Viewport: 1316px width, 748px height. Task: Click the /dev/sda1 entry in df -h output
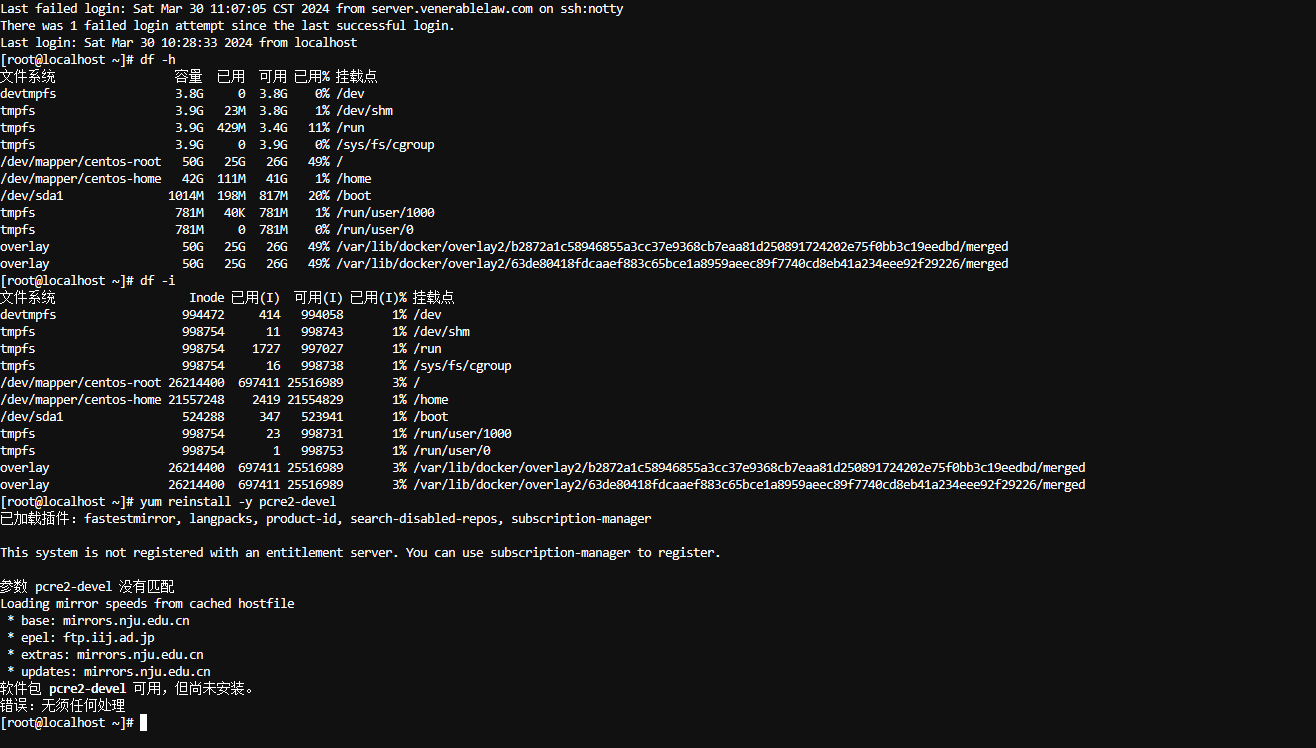coord(31,195)
